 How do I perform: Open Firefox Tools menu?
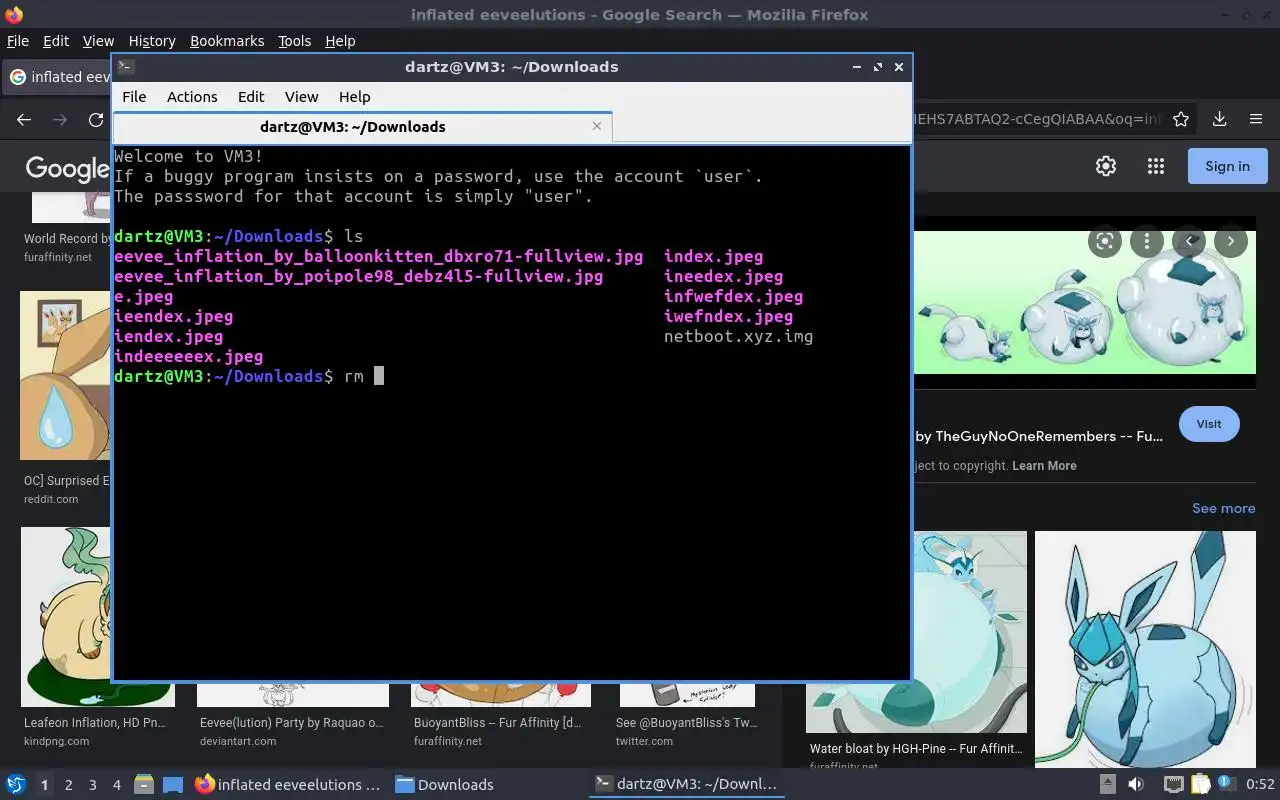pyautogui.click(x=294, y=41)
